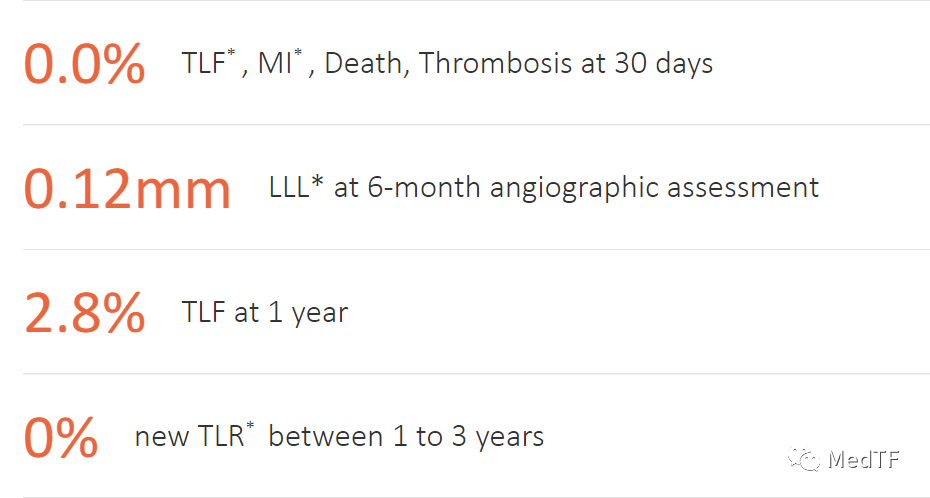The height and width of the screenshot is (498, 930).
Task: Click the word Death in first row
Action: [363, 63]
